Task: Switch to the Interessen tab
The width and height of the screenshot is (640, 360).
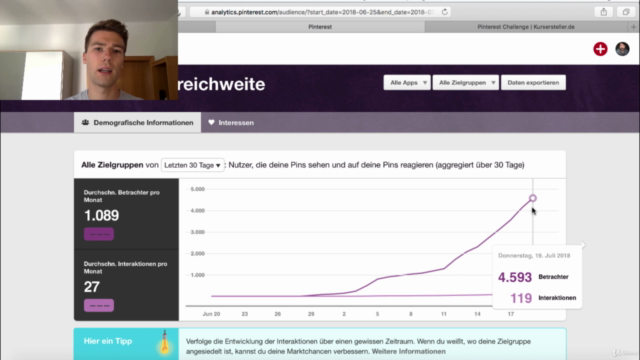Action: tap(231, 122)
